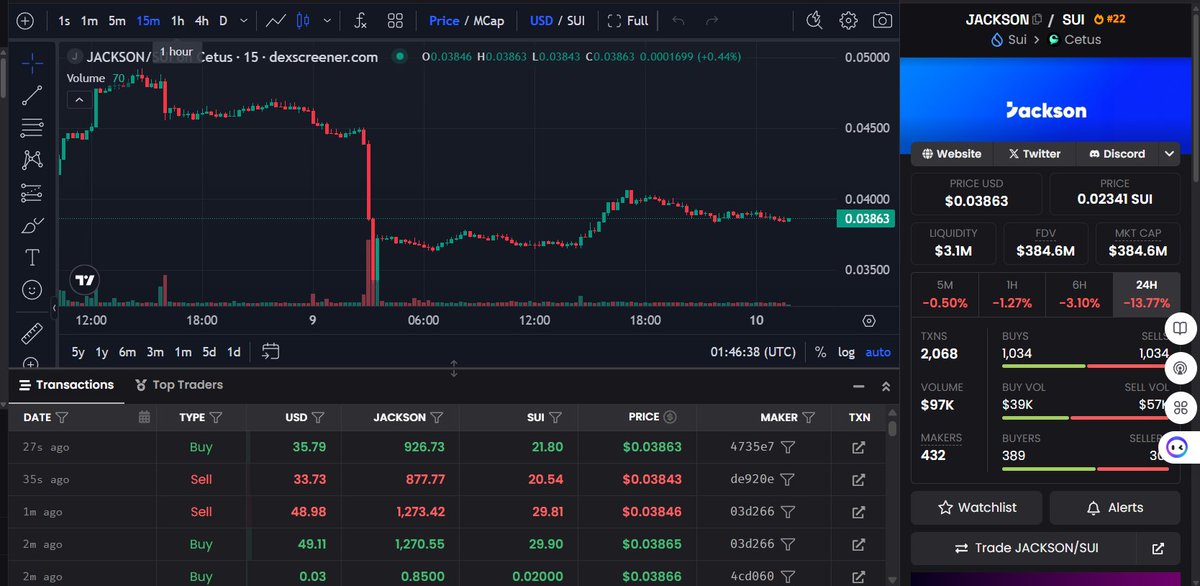Open the emoji icons tool
The image size is (1200, 586).
[x=32, y=289]
